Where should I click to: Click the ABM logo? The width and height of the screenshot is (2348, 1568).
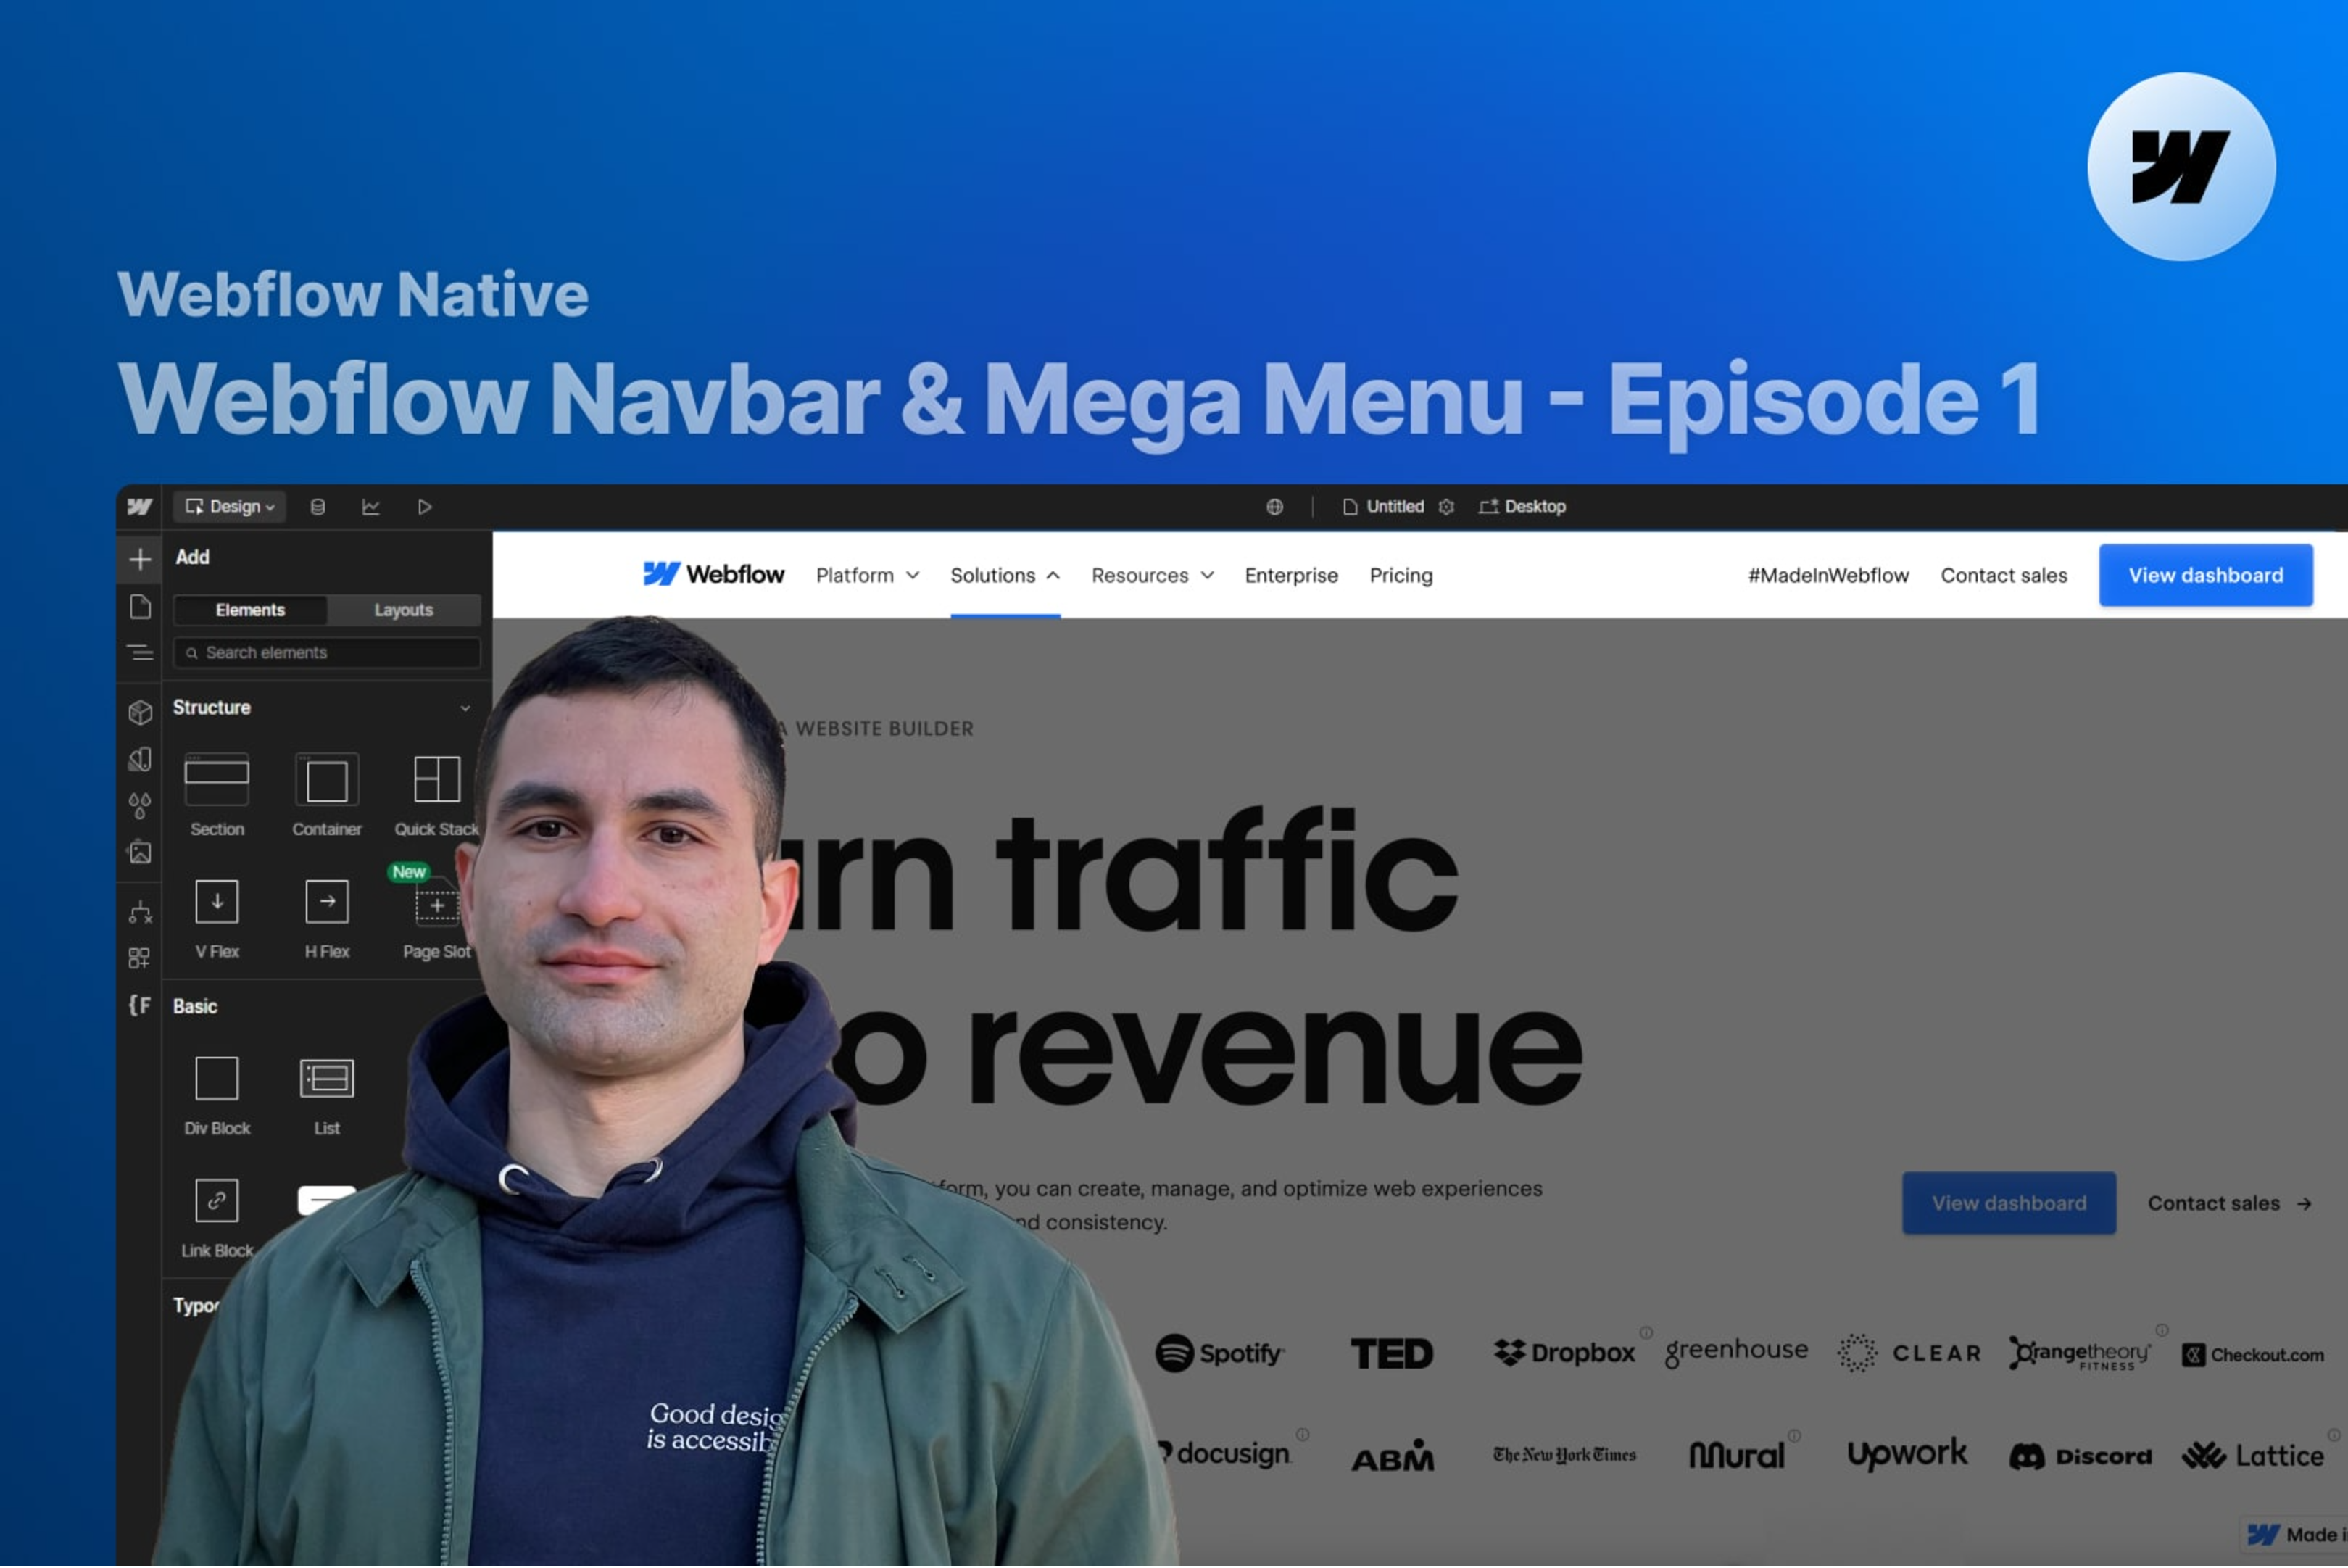(1392, 1457)
